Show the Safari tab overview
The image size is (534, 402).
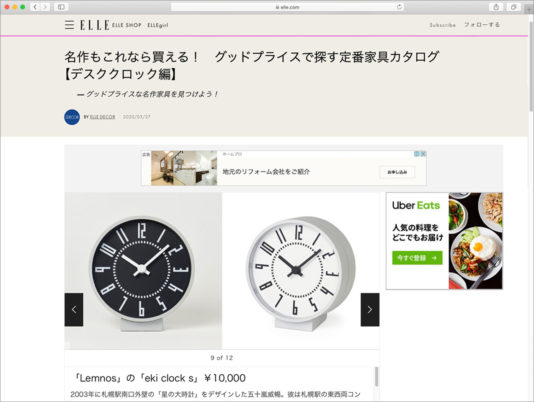tap(513, 7)
